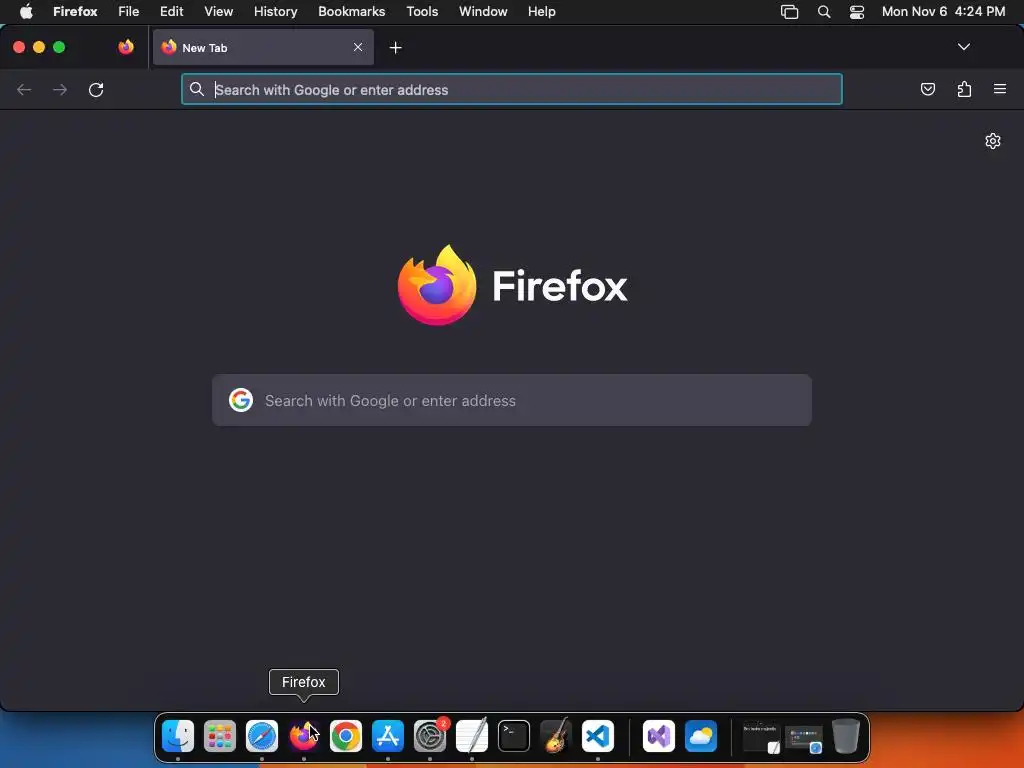
Task: Click Google logo in center search box
Action: coord(241,400)
